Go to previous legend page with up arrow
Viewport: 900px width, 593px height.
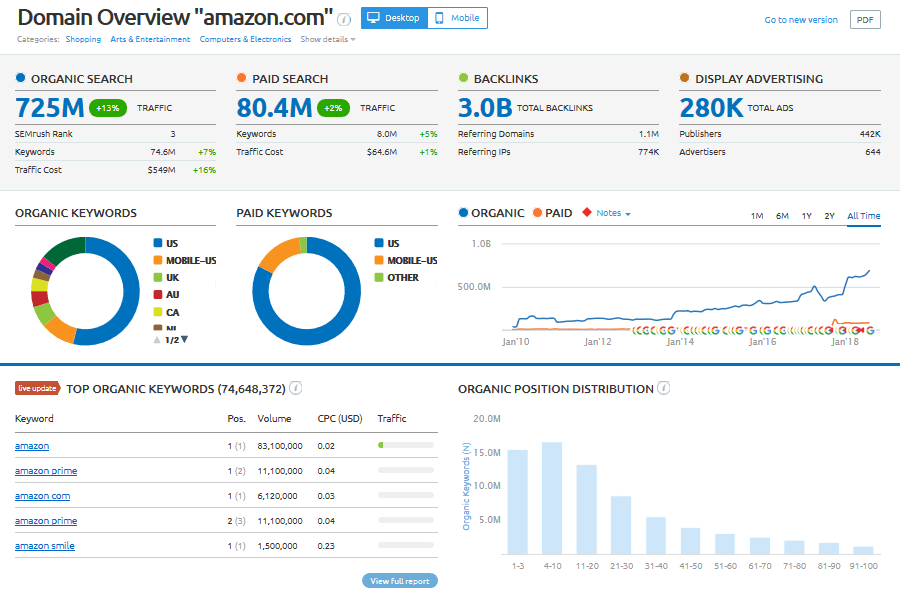[x=157, y=340]
